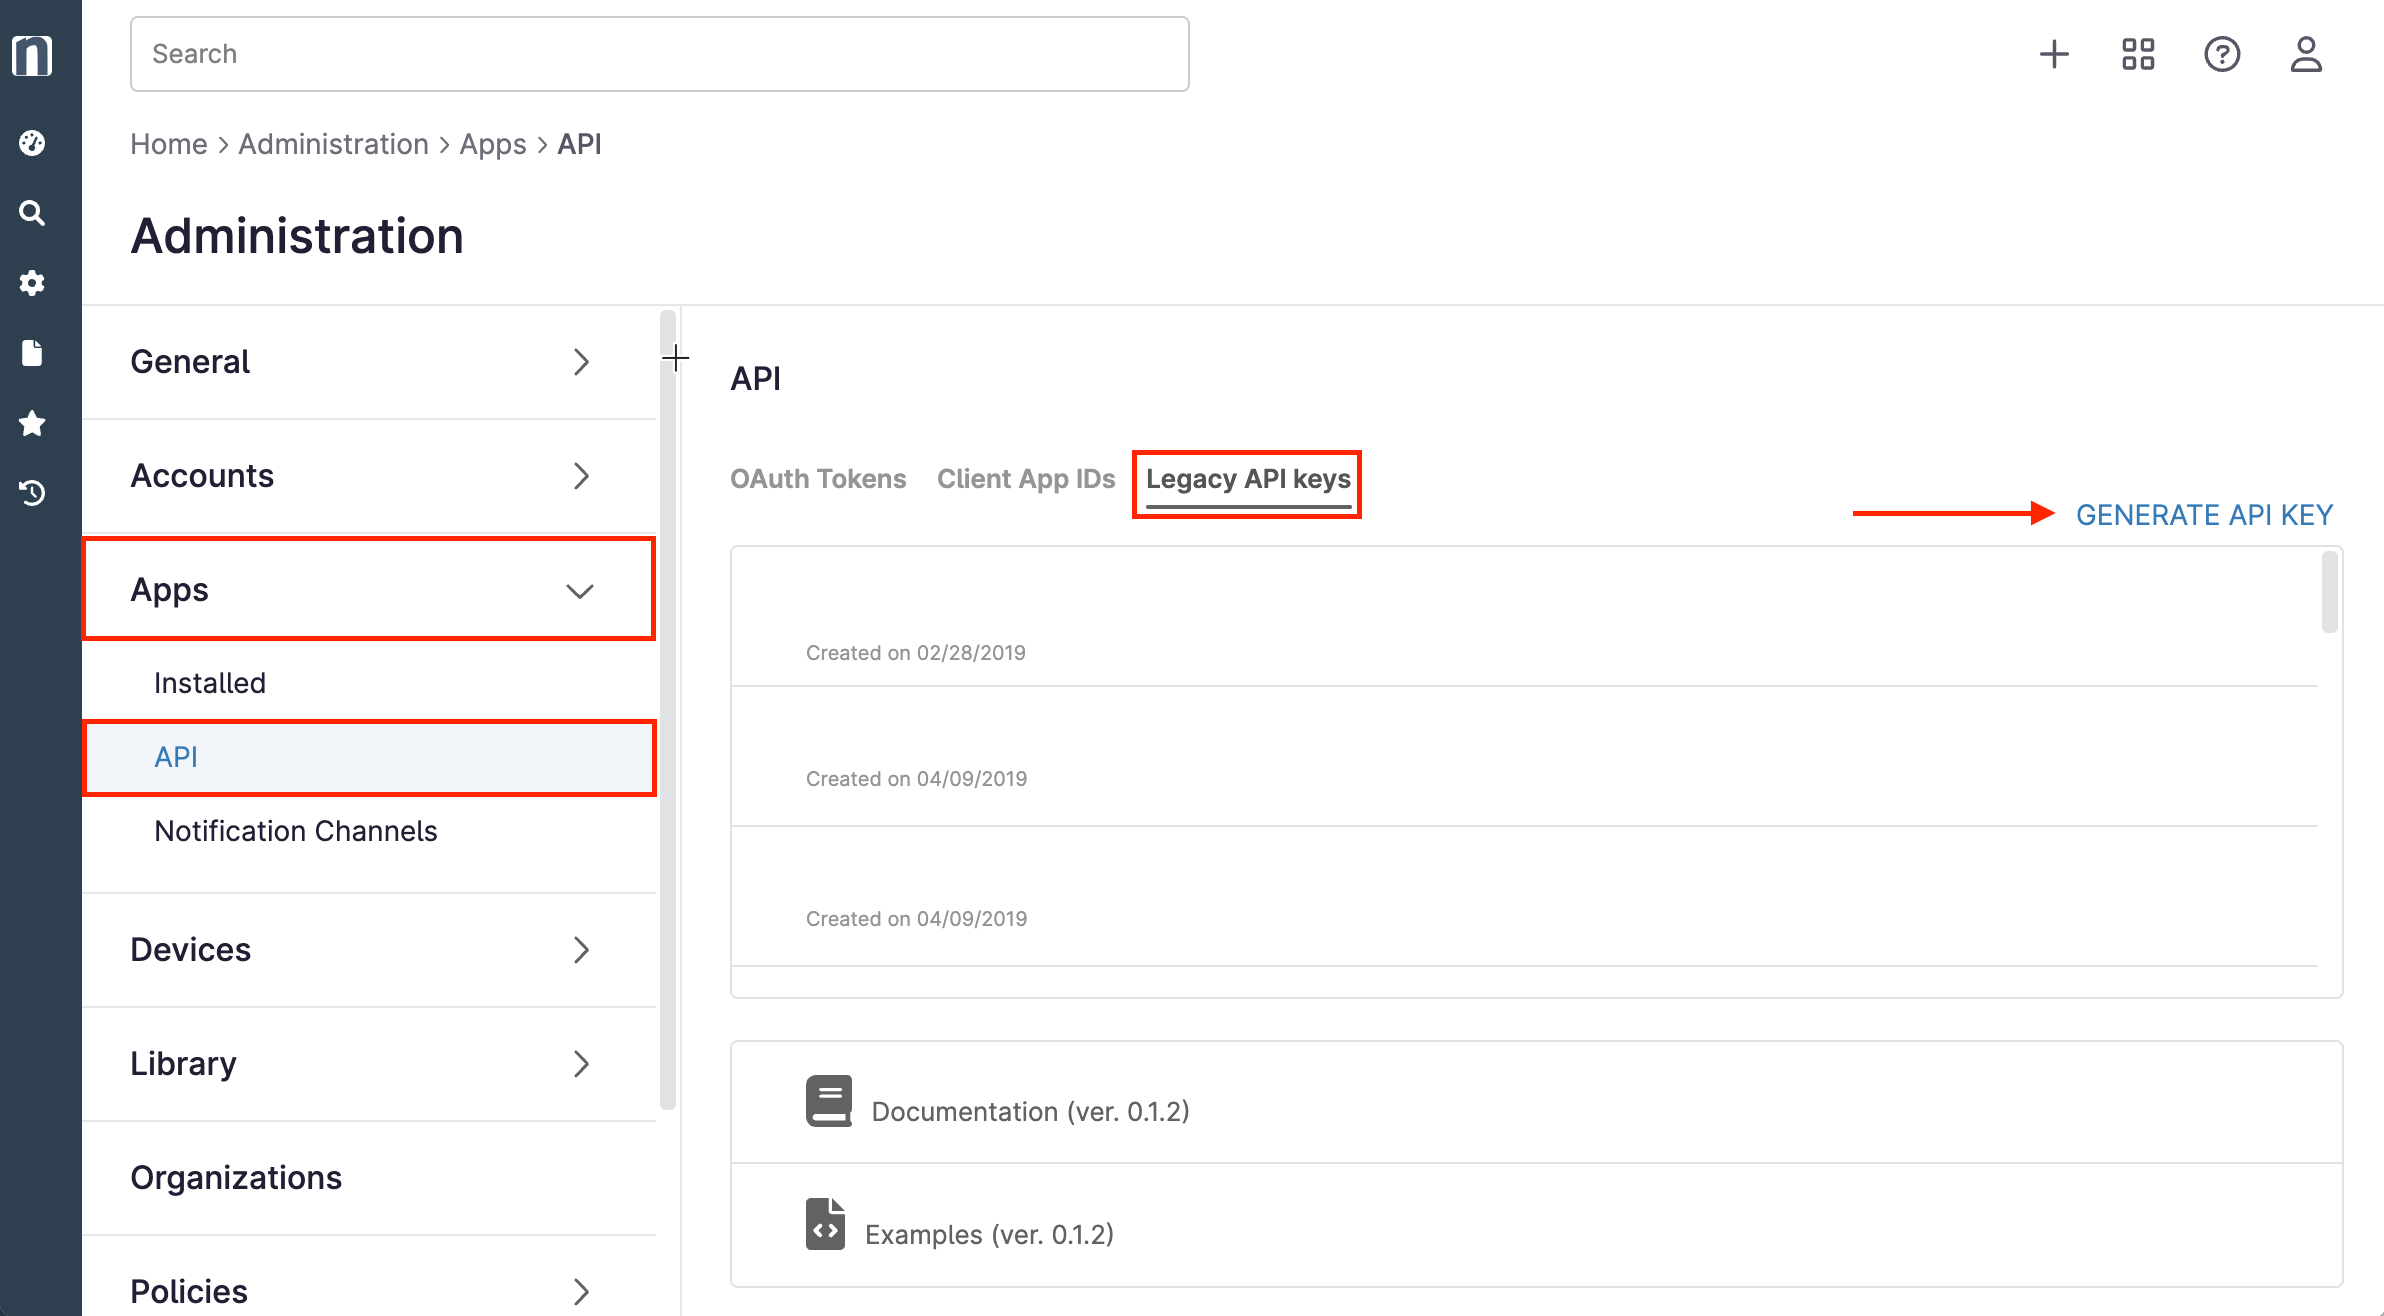2384x1316 pixels.
Task: Switch to the OAuth Tokens tab
Action: (818, 479)
